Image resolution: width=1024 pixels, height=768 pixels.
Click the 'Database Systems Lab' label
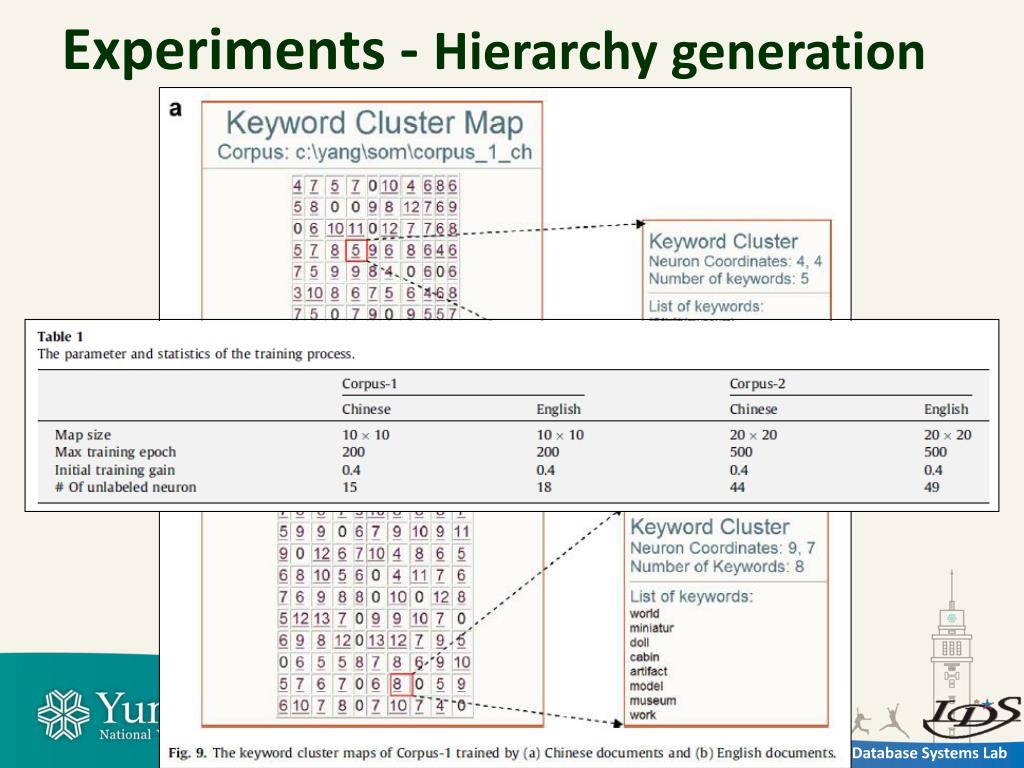coord(929,753)
